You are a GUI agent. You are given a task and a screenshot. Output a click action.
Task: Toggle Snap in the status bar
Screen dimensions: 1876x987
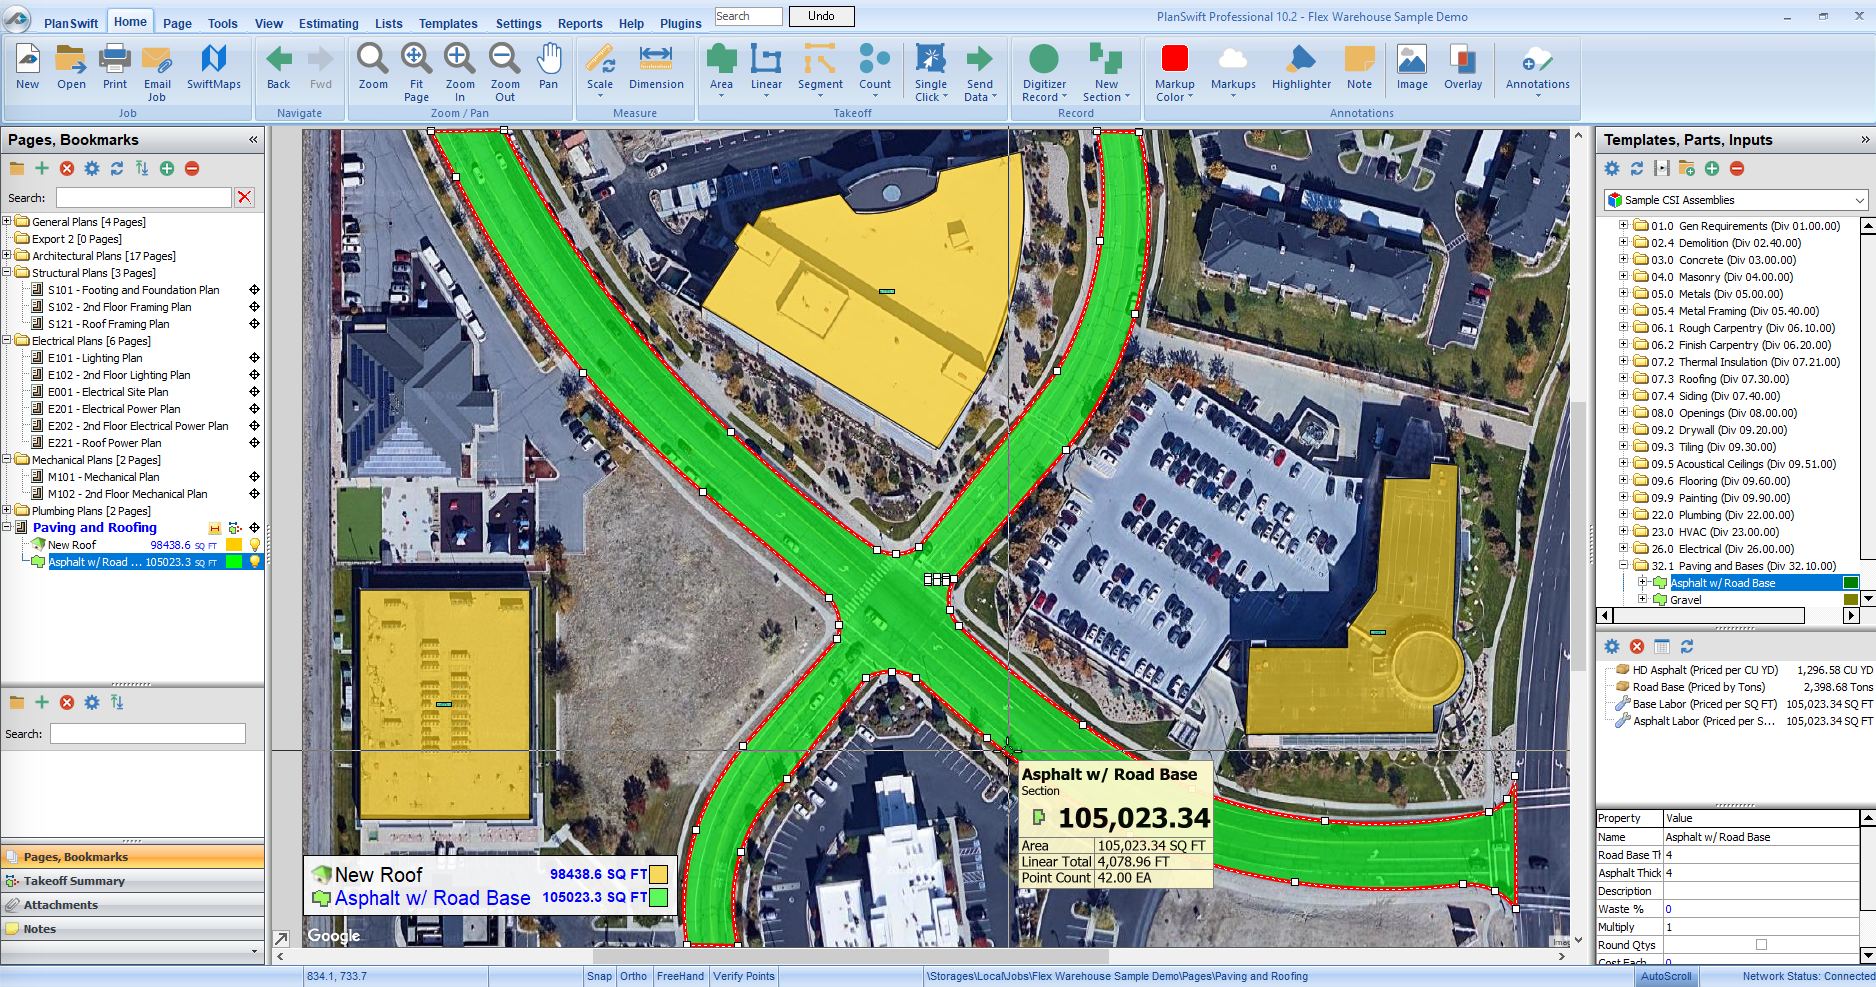point(599,976)
